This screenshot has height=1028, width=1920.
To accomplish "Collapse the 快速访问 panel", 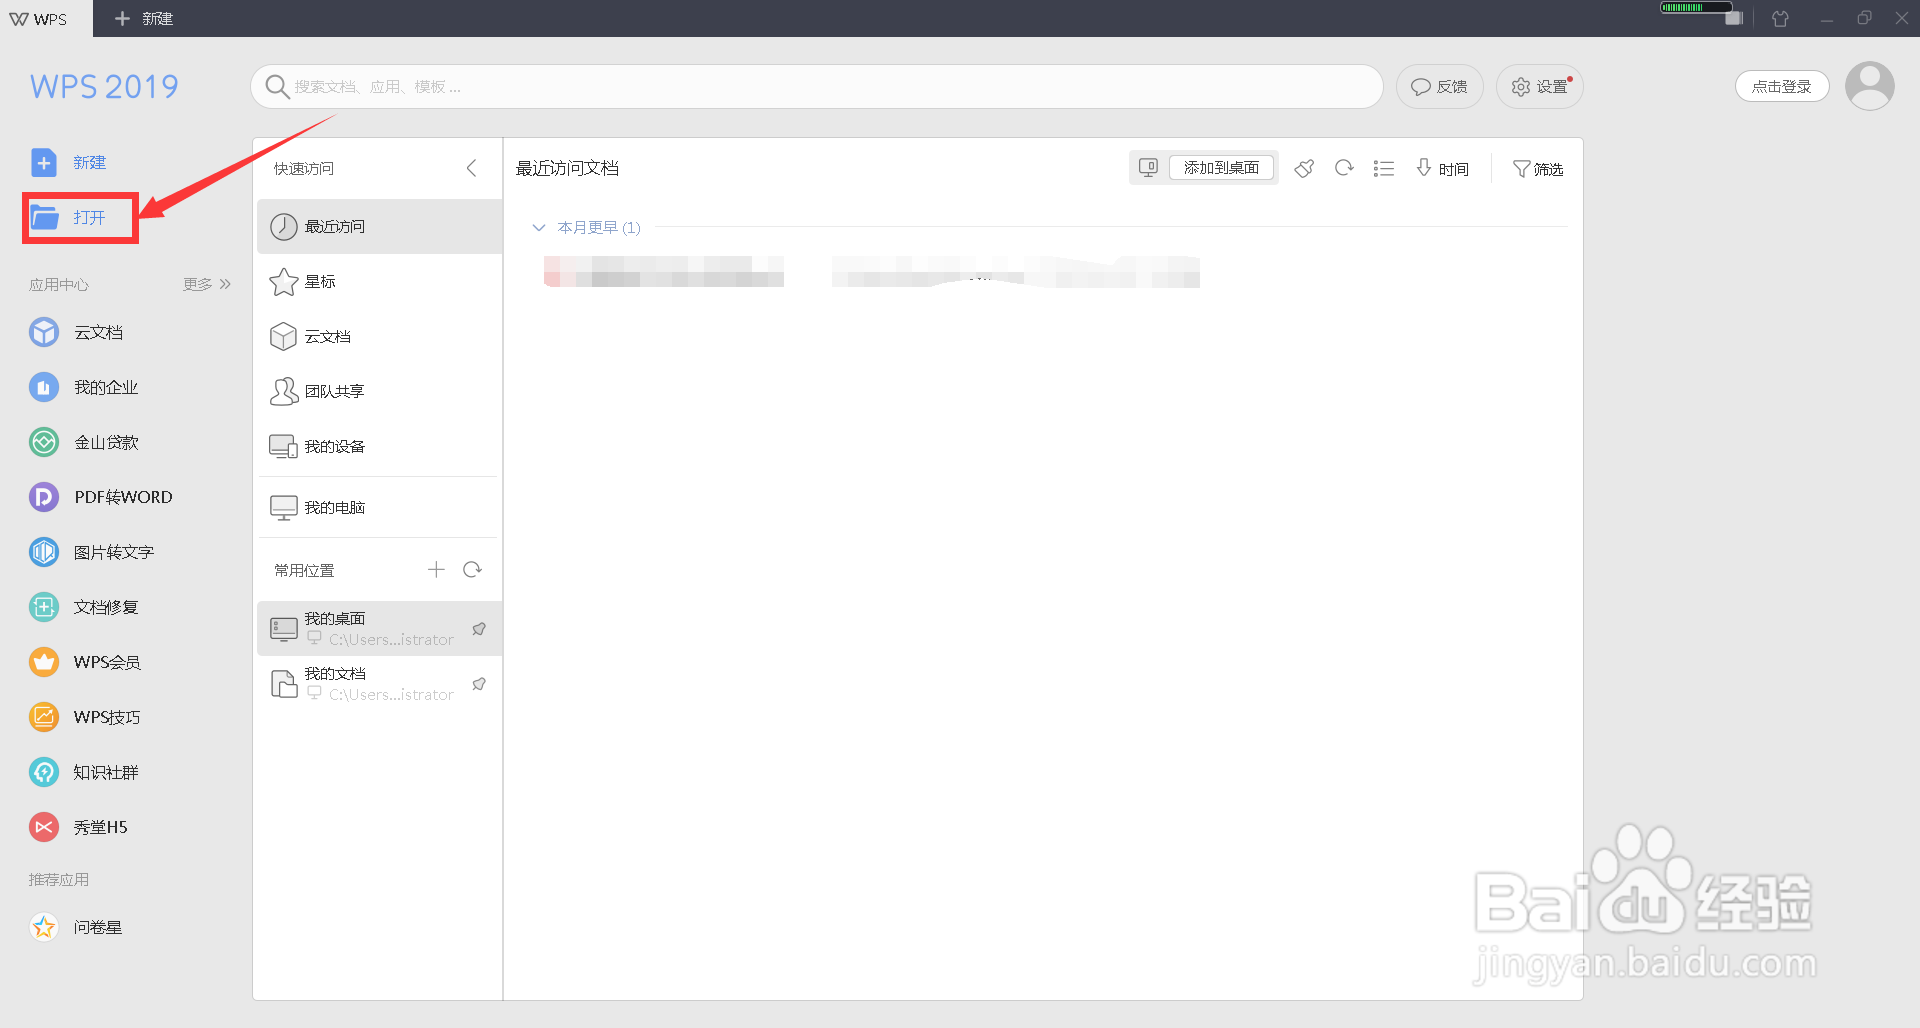I will click(472, 168).
